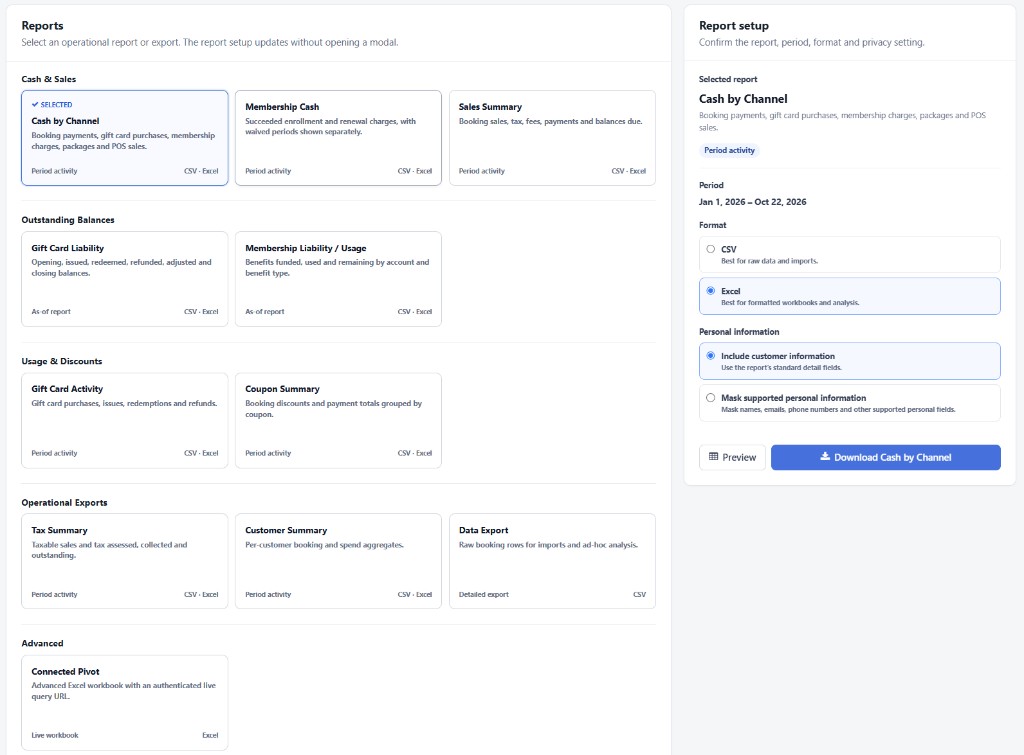The image size is (1024, 755).
Task: Click the Operational Exports section heading
Action: tap(64, 502)
